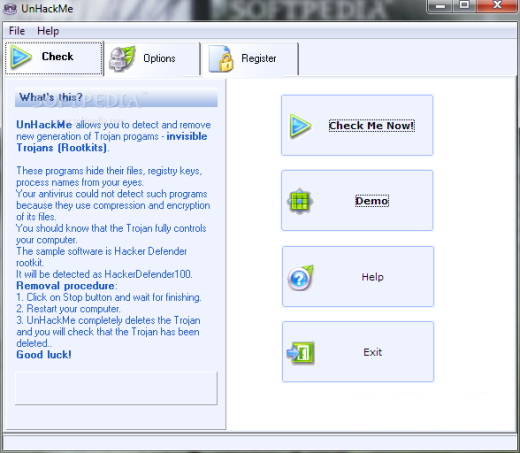520x453 pixels.
Task: Click the blue question mark icon beside Help
Action: [301, 278]
